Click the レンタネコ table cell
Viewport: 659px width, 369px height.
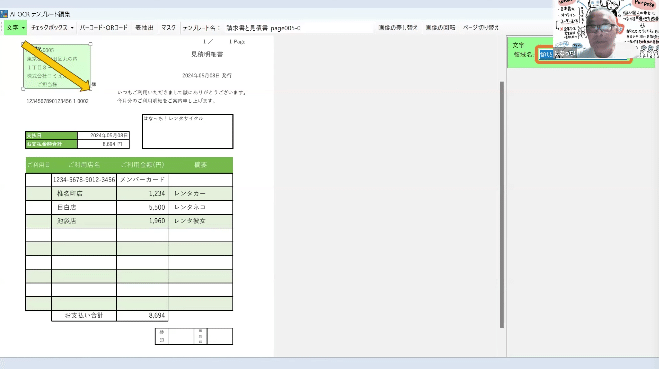tap(200, 207)
